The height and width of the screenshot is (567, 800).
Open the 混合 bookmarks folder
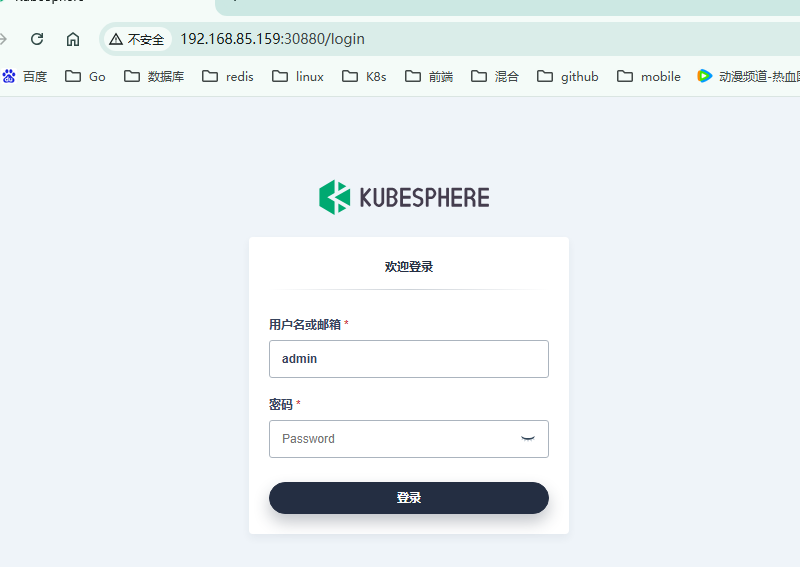[x=495, y=77]
